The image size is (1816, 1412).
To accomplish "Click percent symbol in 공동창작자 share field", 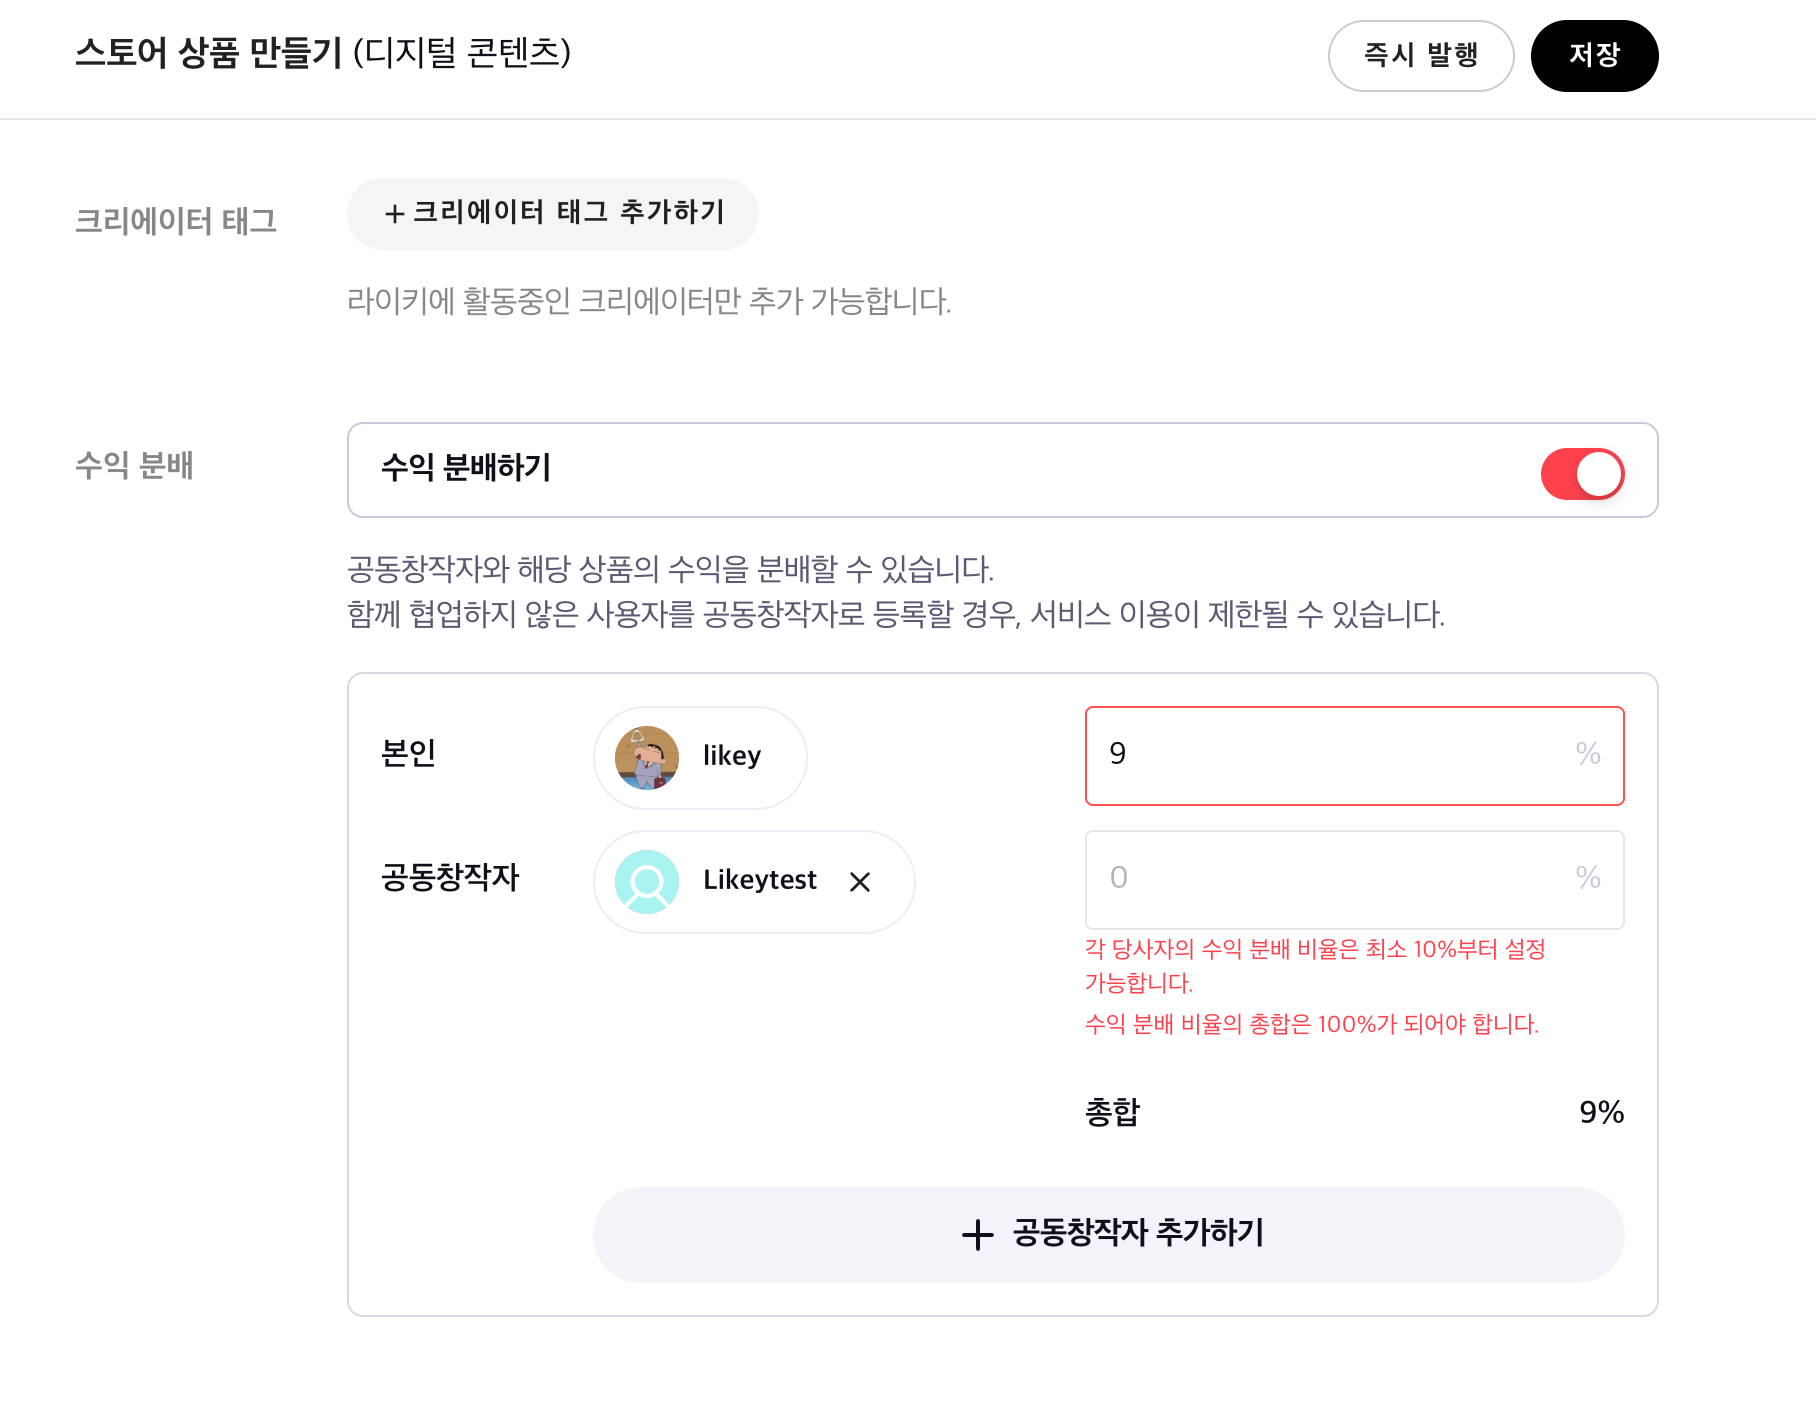I will [1587, 878].
